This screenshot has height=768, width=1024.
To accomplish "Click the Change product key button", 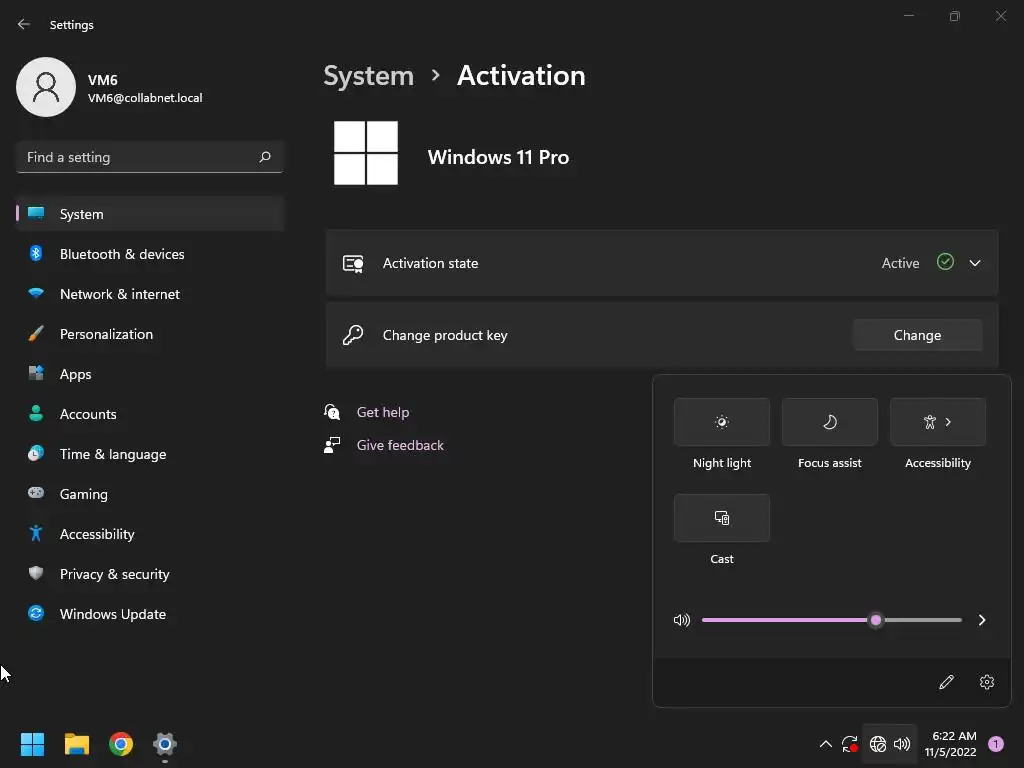I will [x=917, y=335].
